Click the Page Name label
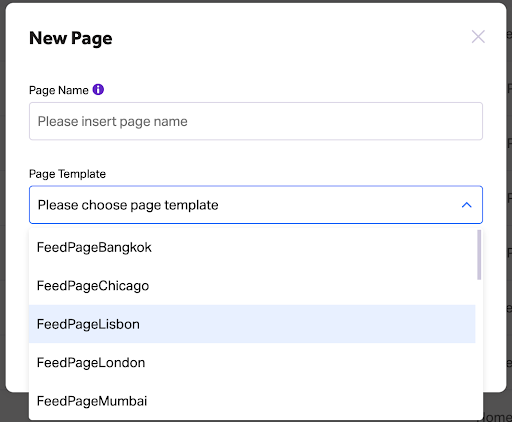The image size is (512, 422). click(x=59, y=90)
